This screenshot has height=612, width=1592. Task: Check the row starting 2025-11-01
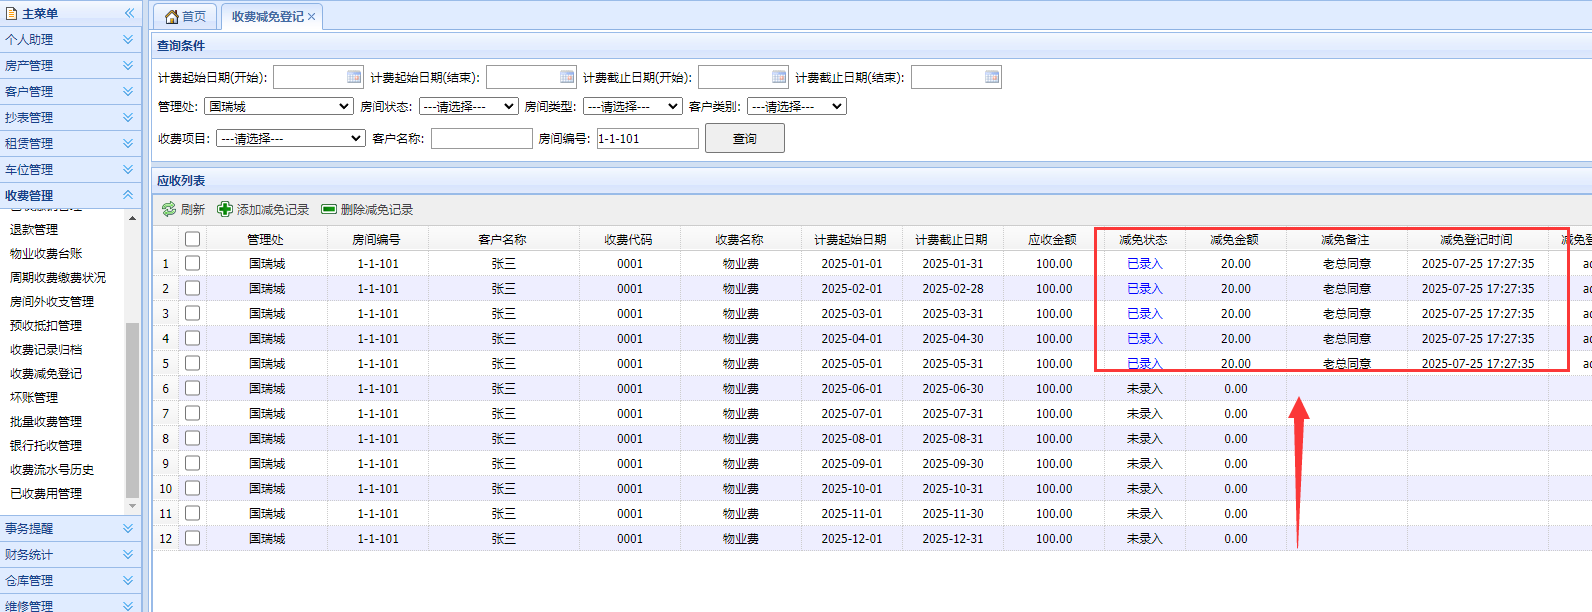(x=192, y=513)
